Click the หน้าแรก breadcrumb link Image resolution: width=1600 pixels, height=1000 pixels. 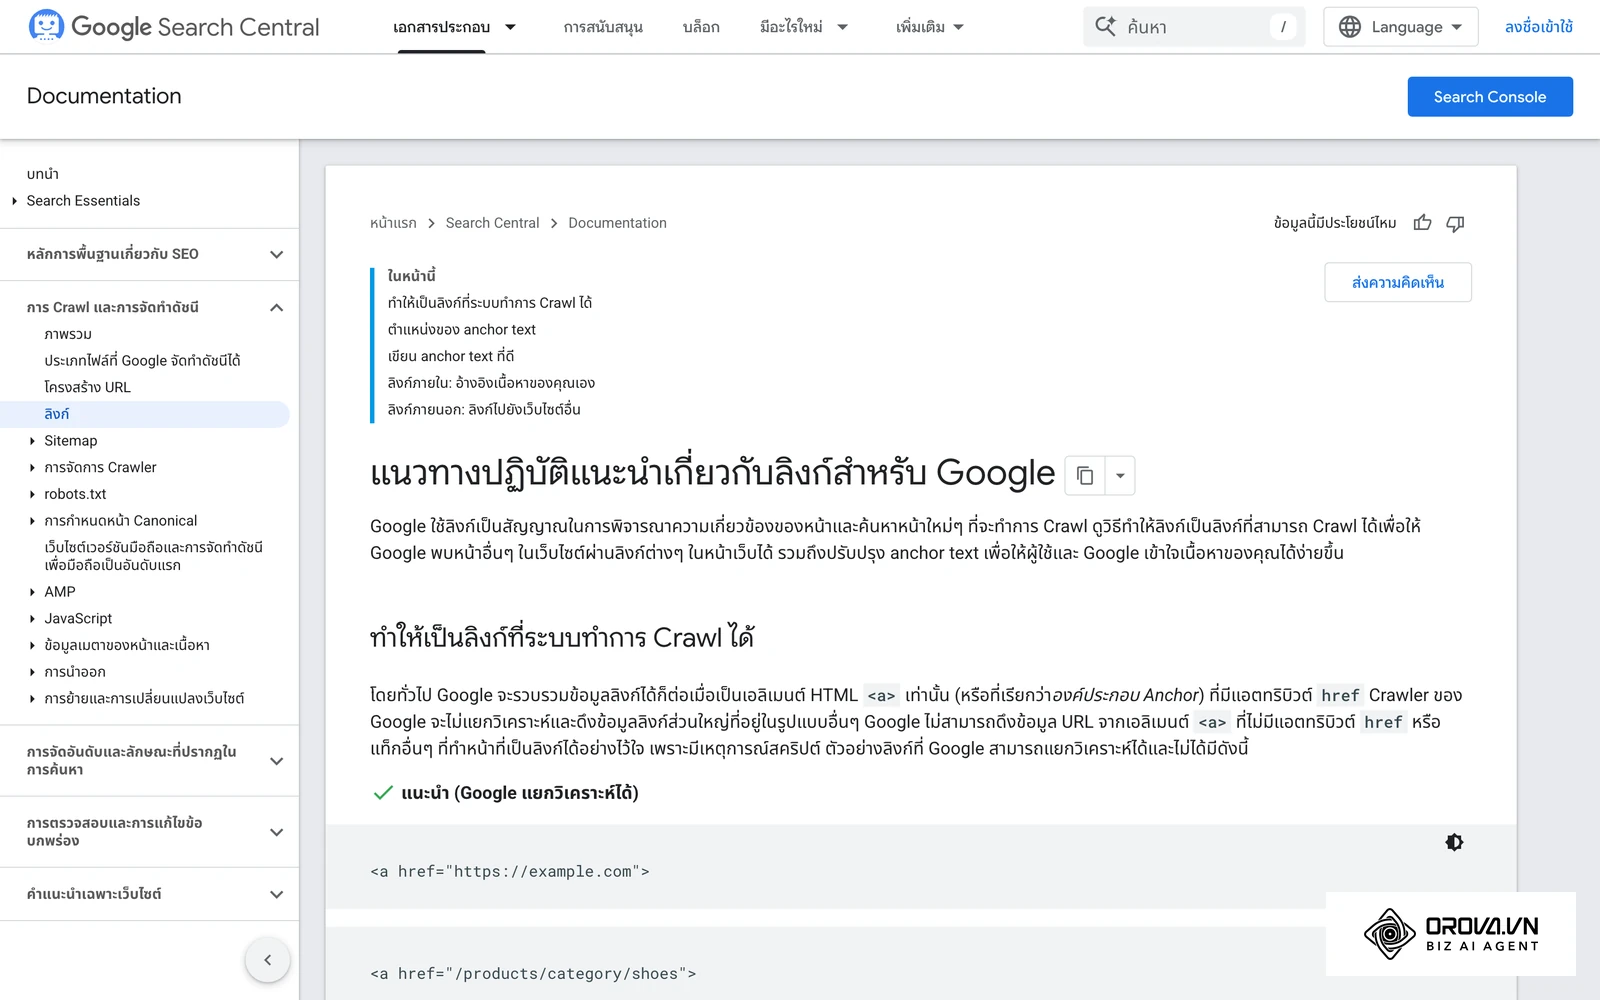393,223
